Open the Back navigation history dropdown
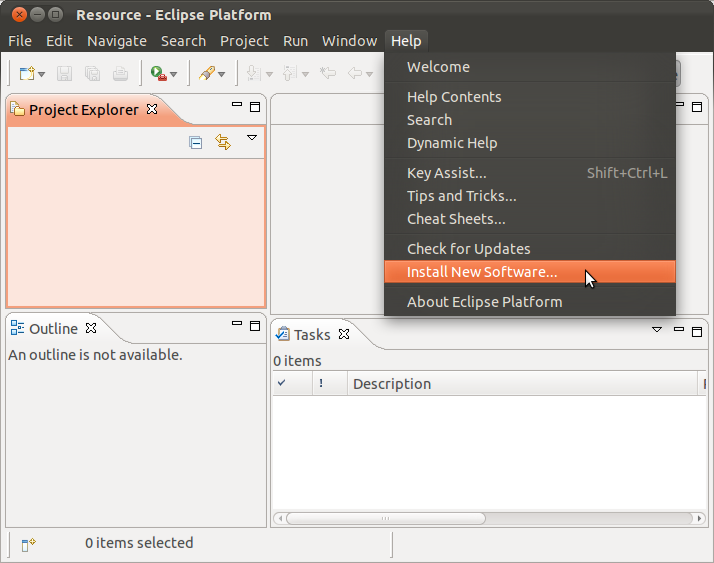Image resolution: width=714 pixels, height=563 pixels. [369, 74]
